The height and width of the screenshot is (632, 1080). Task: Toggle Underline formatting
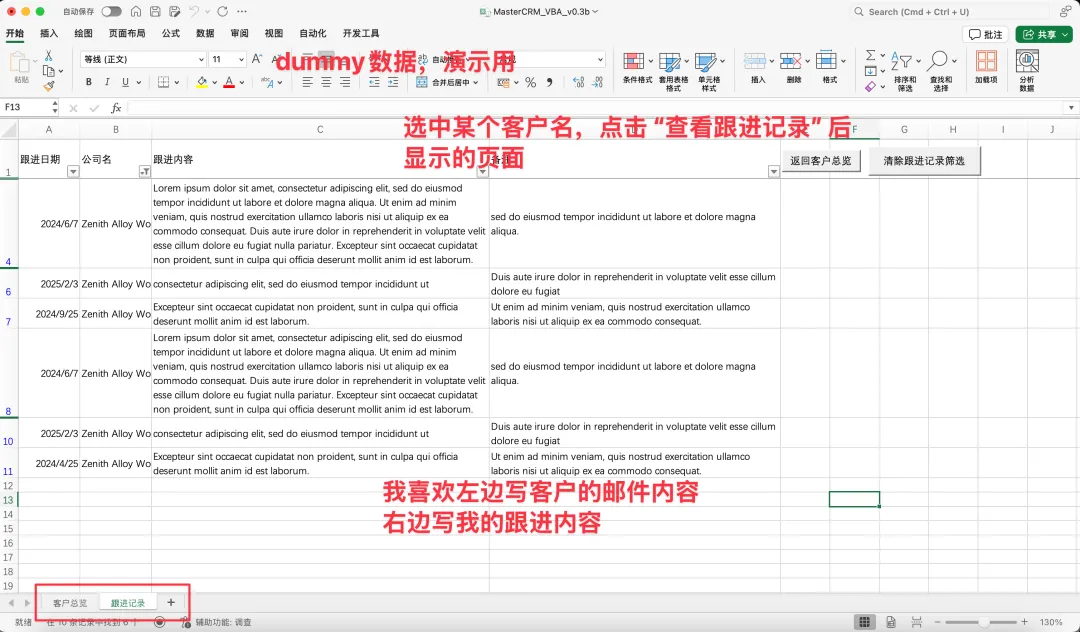125,82
